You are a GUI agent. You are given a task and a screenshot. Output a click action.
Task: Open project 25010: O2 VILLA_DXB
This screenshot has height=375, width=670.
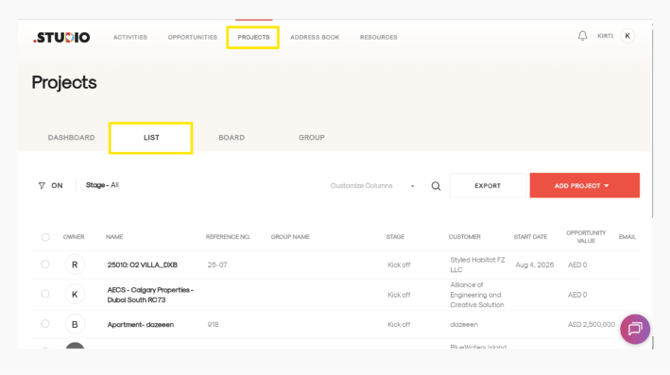142,265
